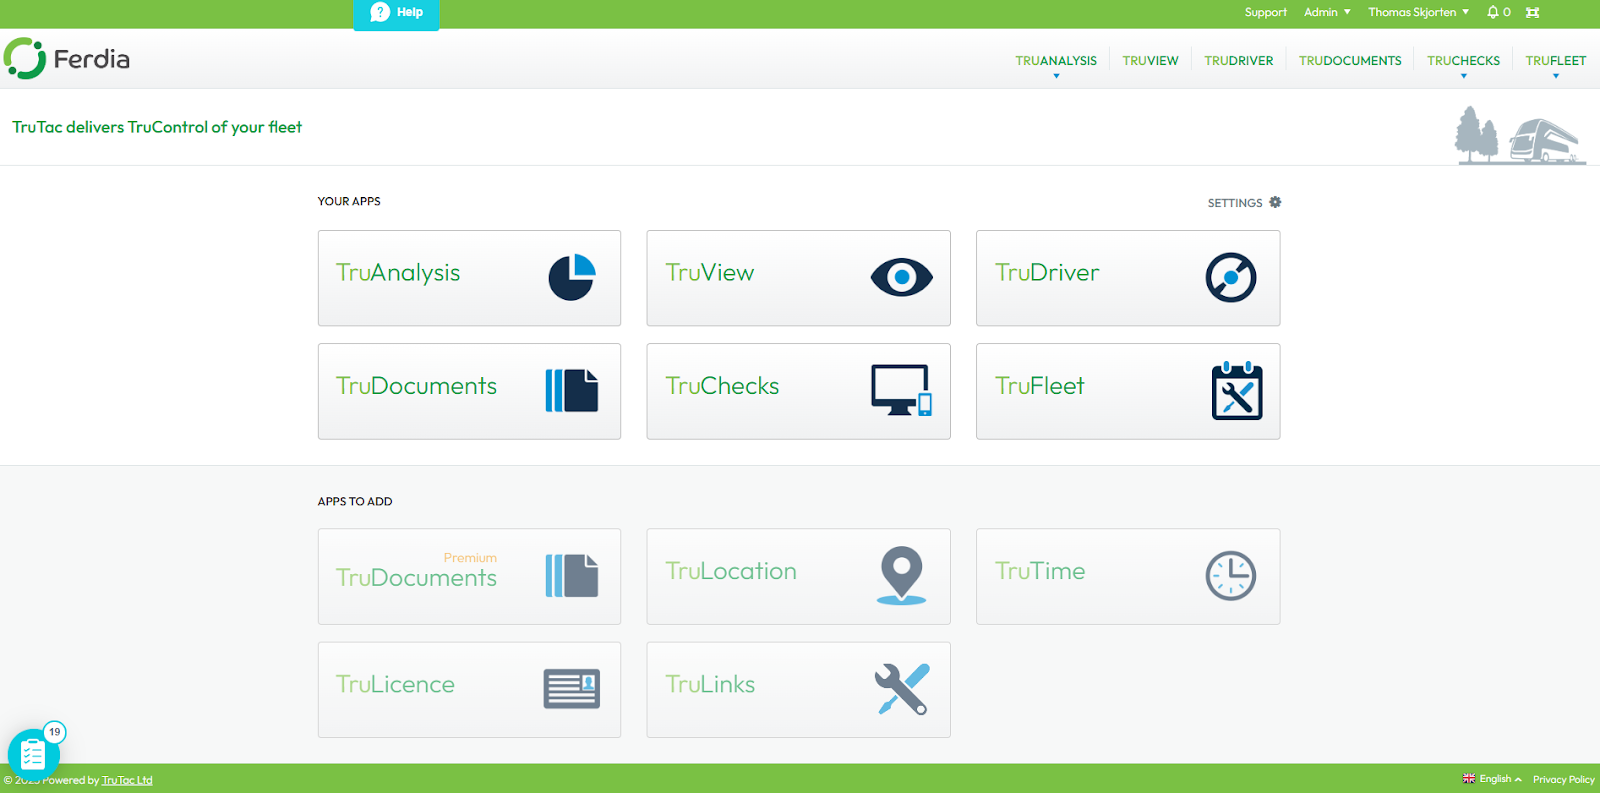
Task: Click the TruChecks monitor and phone icon
Action: coord(901,390)
